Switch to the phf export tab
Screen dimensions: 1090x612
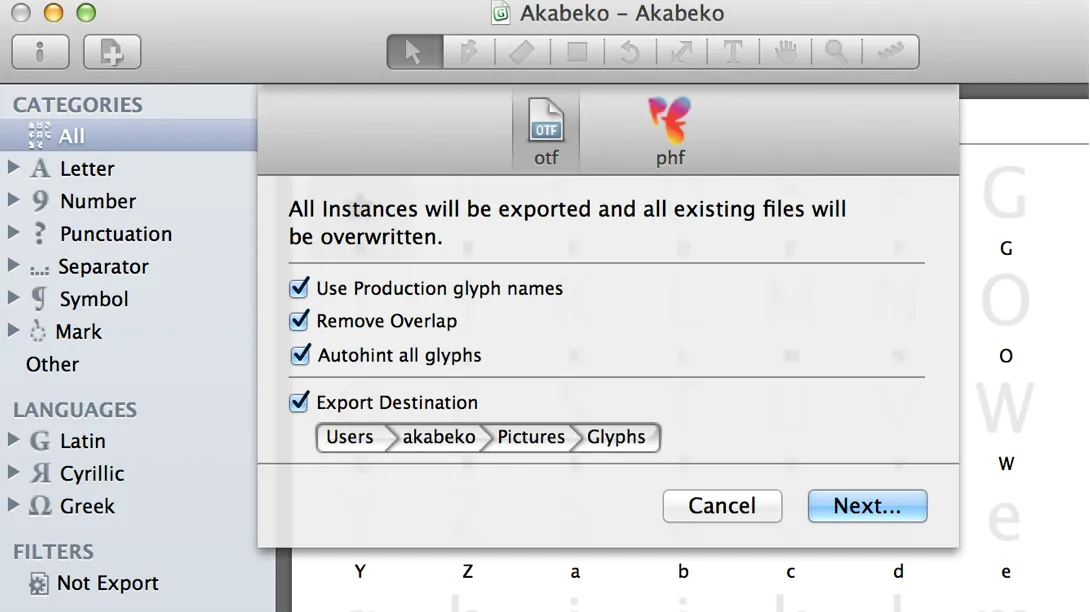click(x=670, y=132)
